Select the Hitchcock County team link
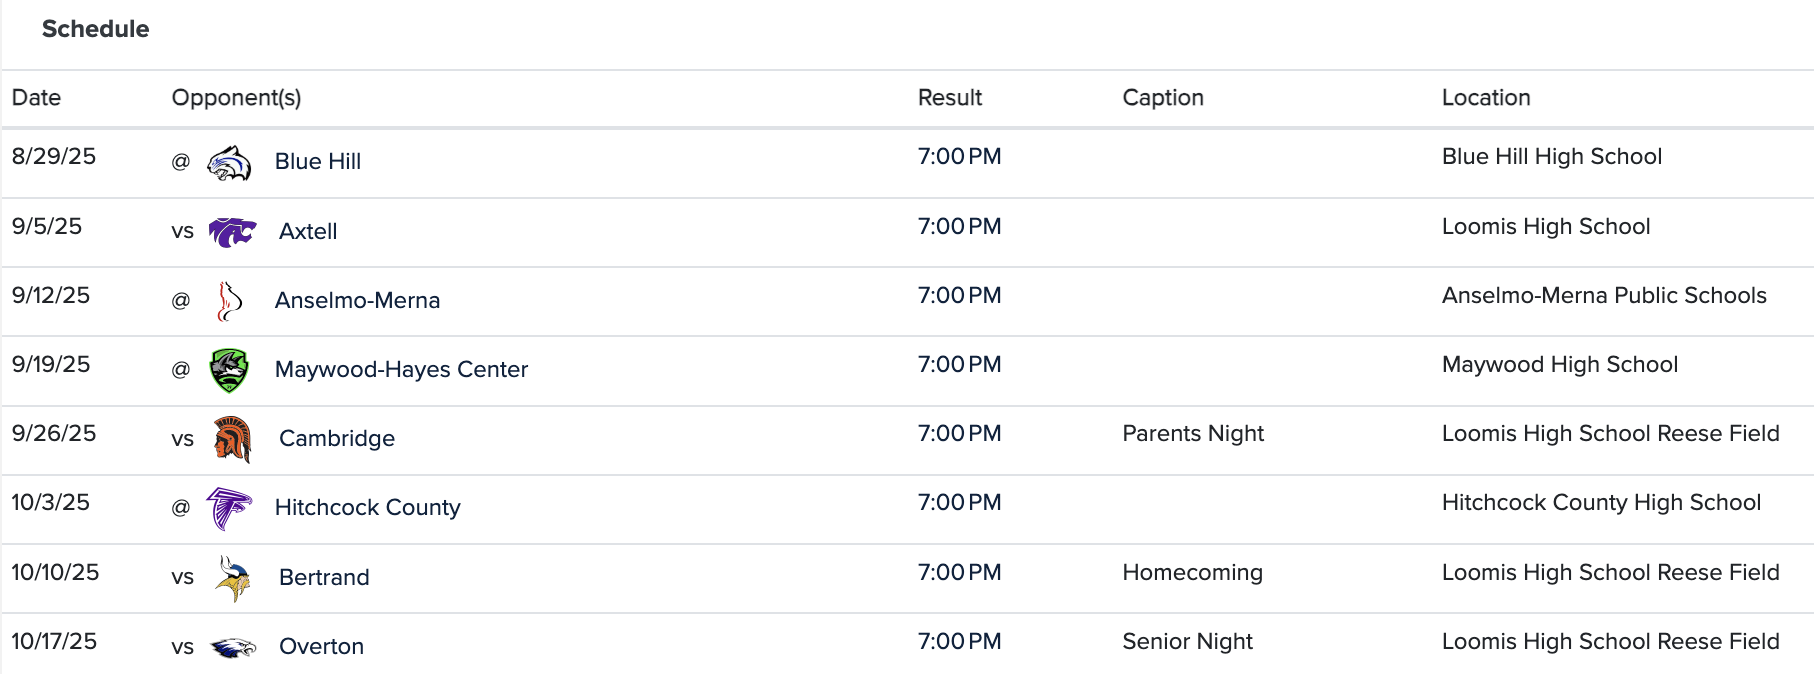Viewport: 1814px width, 674px height. click(x=367, y=508)
